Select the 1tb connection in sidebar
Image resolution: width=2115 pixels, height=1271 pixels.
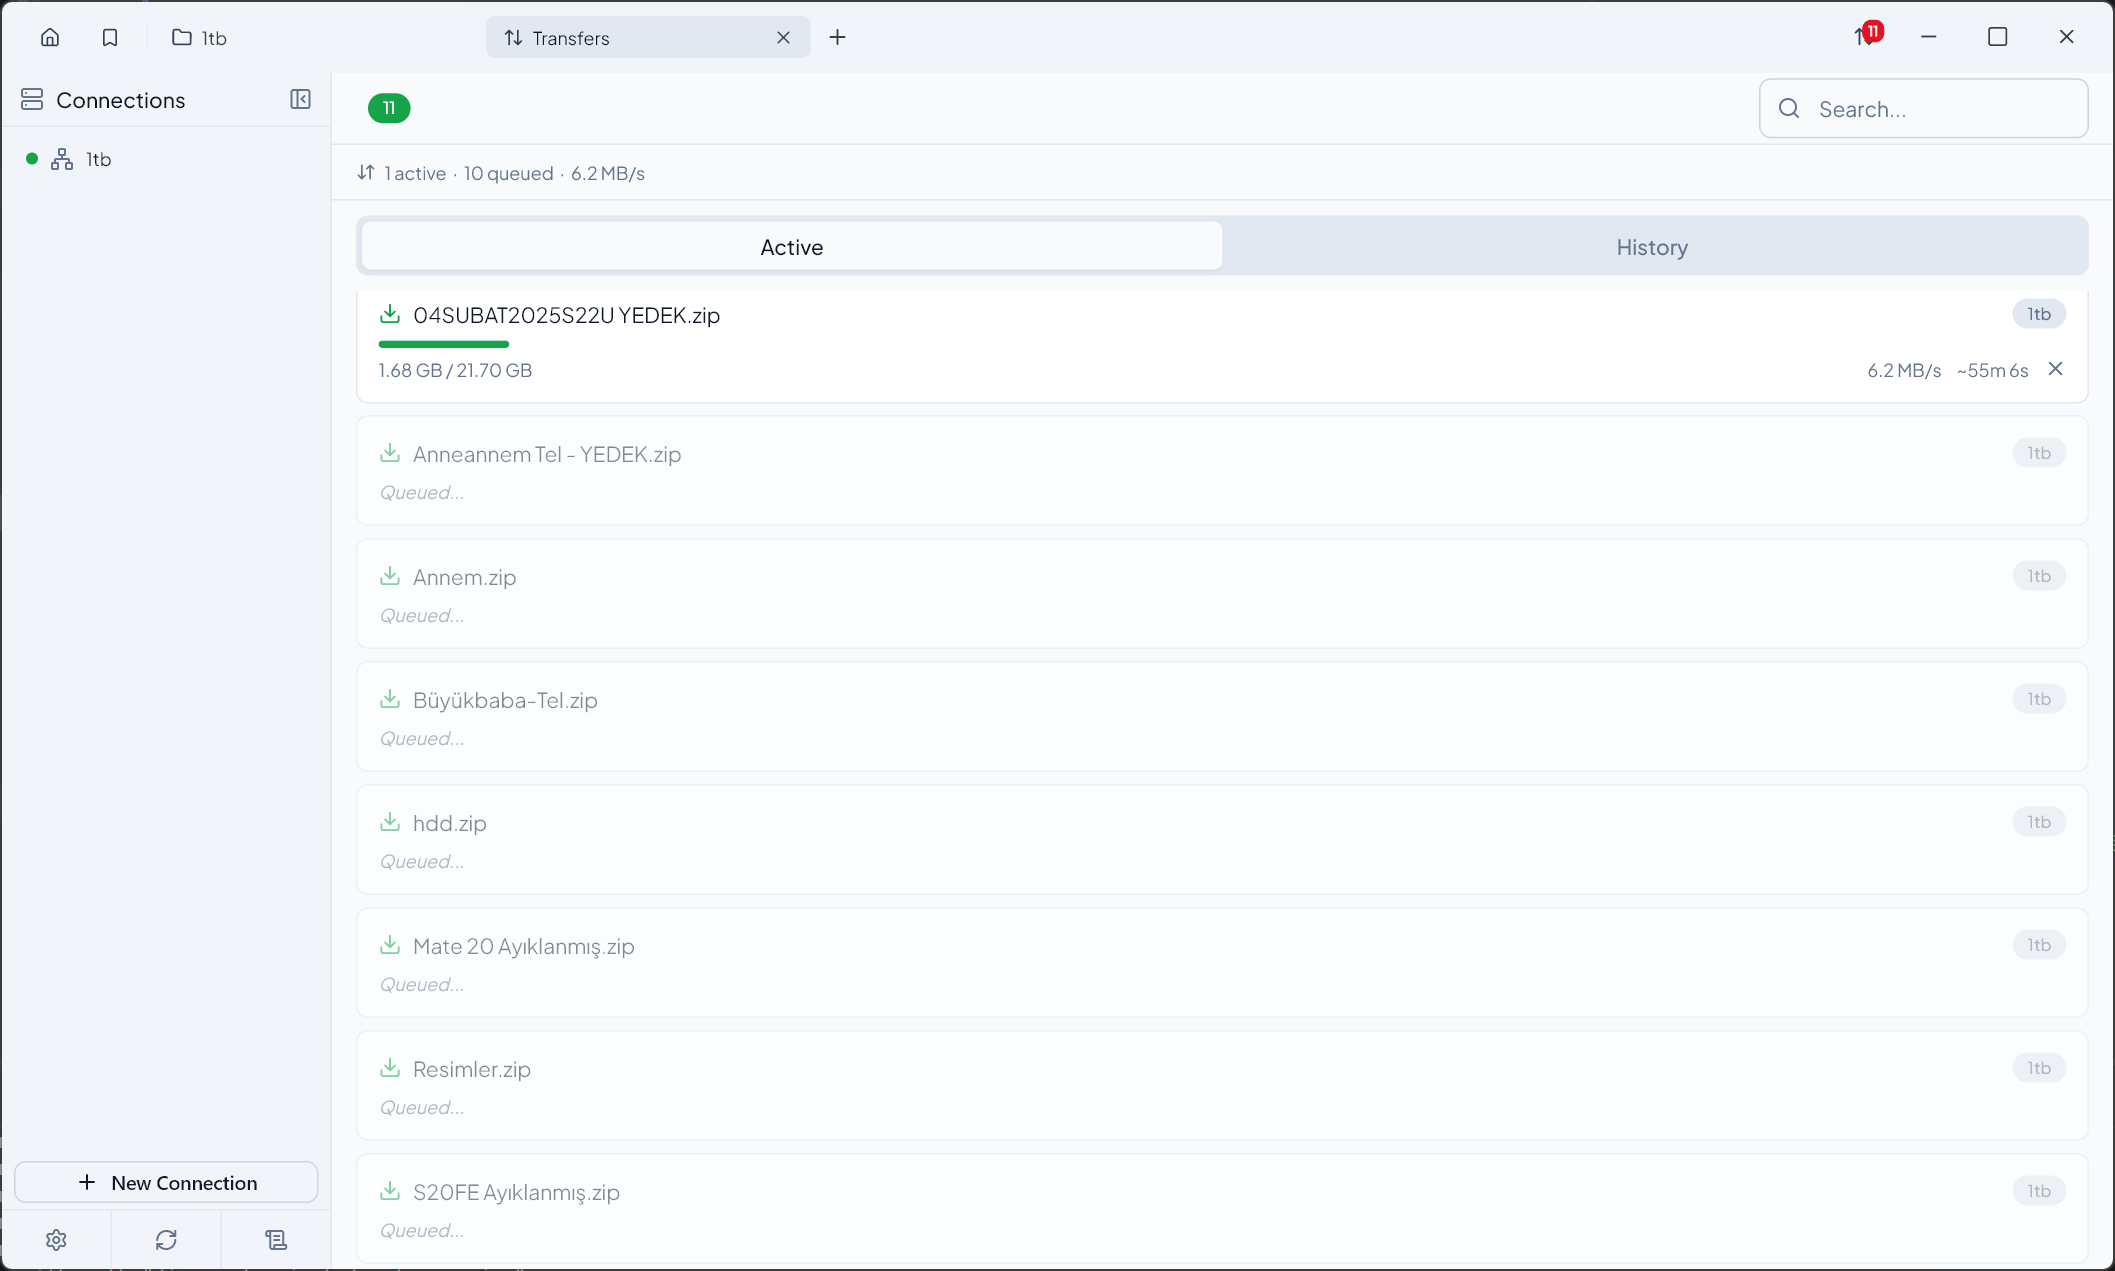click(x=97, y=159)
